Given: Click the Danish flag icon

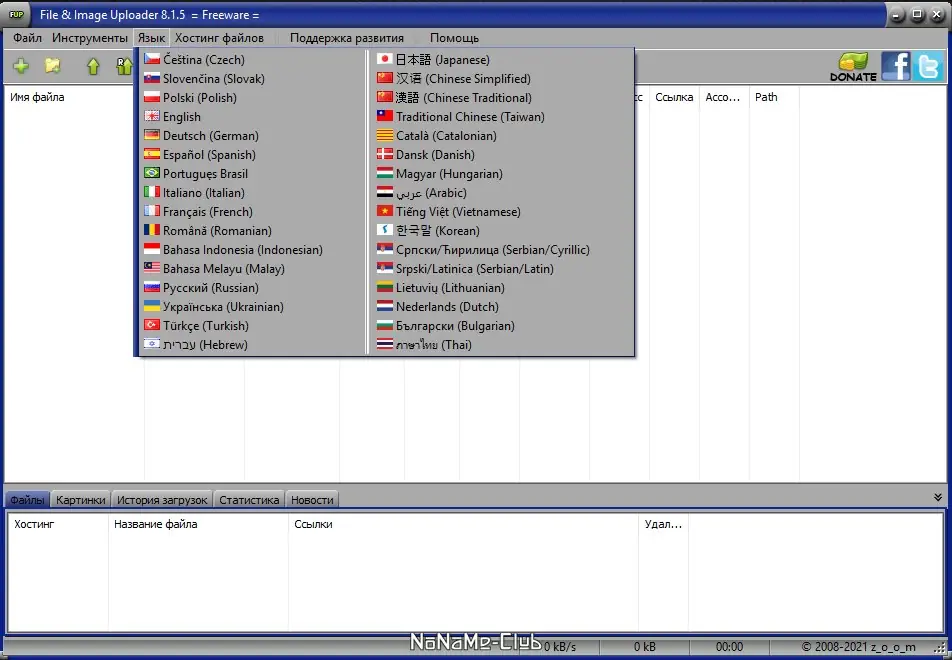Looking at the screenshot, I should 385,154.
